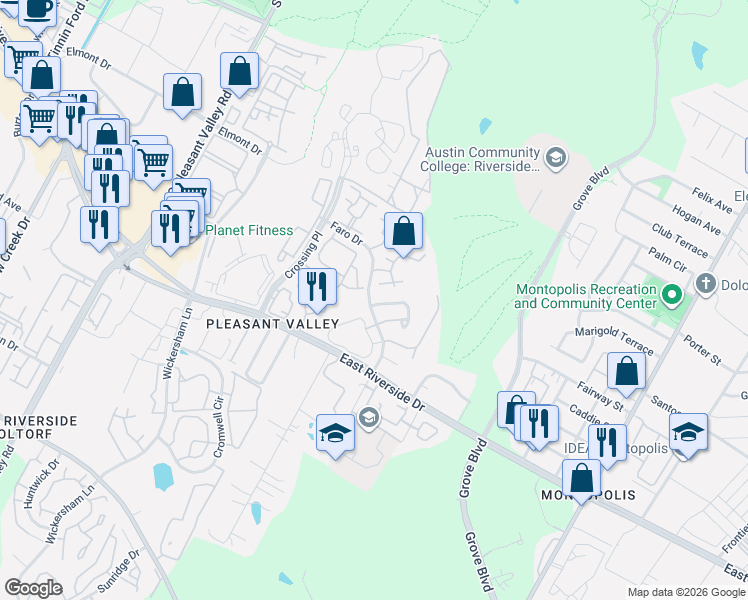
Task: Click Club Terrace street label
Action: coord(680,240)
